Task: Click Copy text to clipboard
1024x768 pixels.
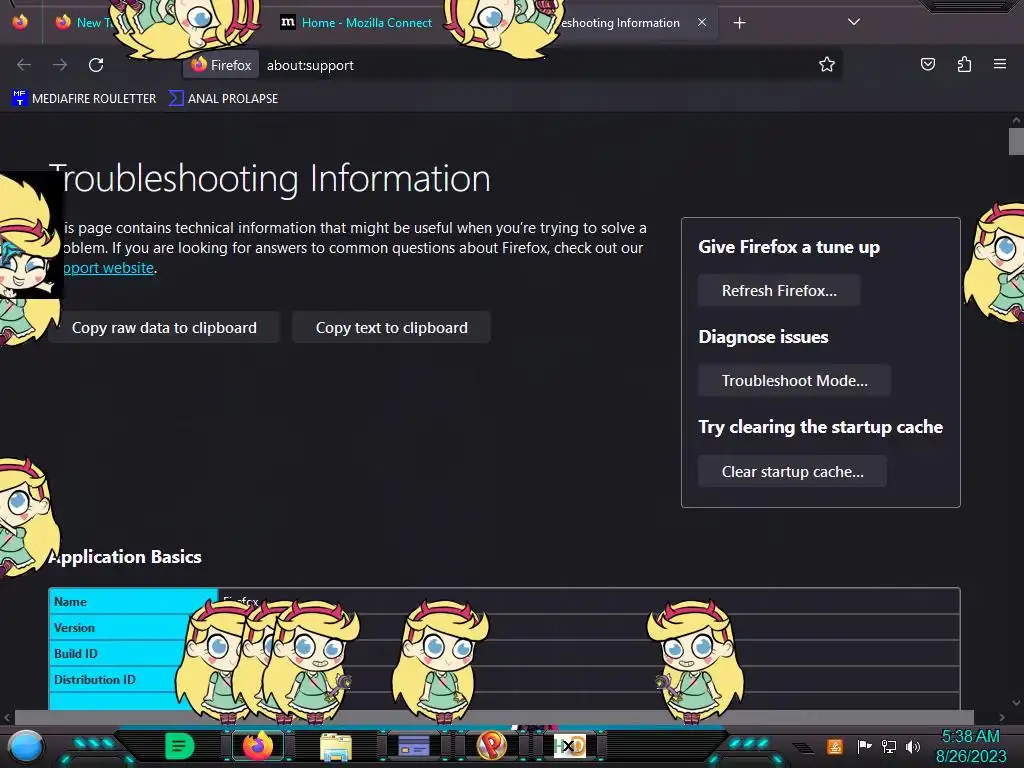Action: (x=391, y=328)
